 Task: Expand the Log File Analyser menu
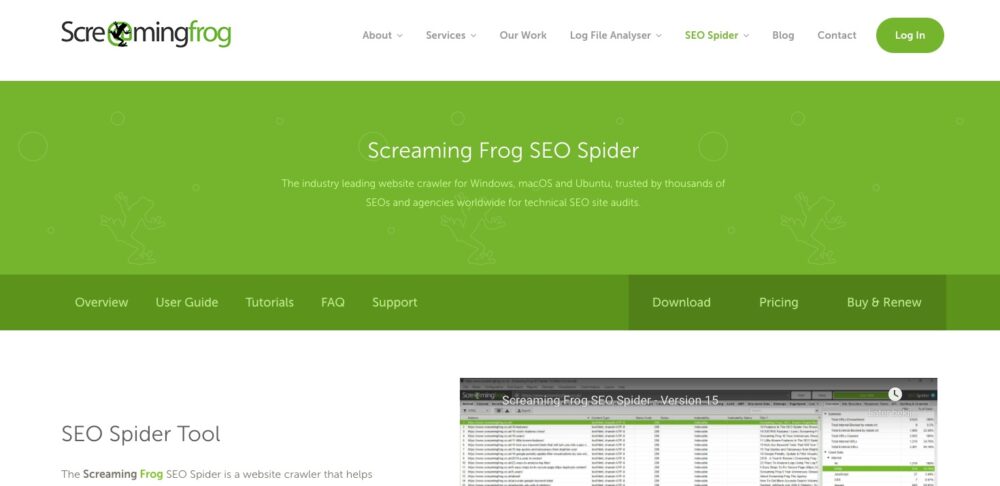tap(615, 35)
